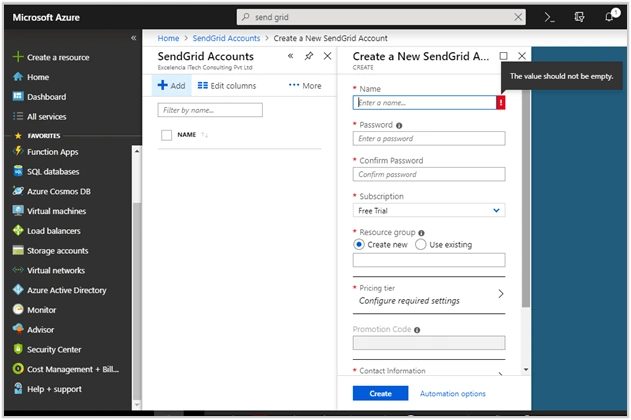Maximize the Create a New SendGrid Account blade
This screenshot has height=420, width=631.
click(x=503, y=56)
